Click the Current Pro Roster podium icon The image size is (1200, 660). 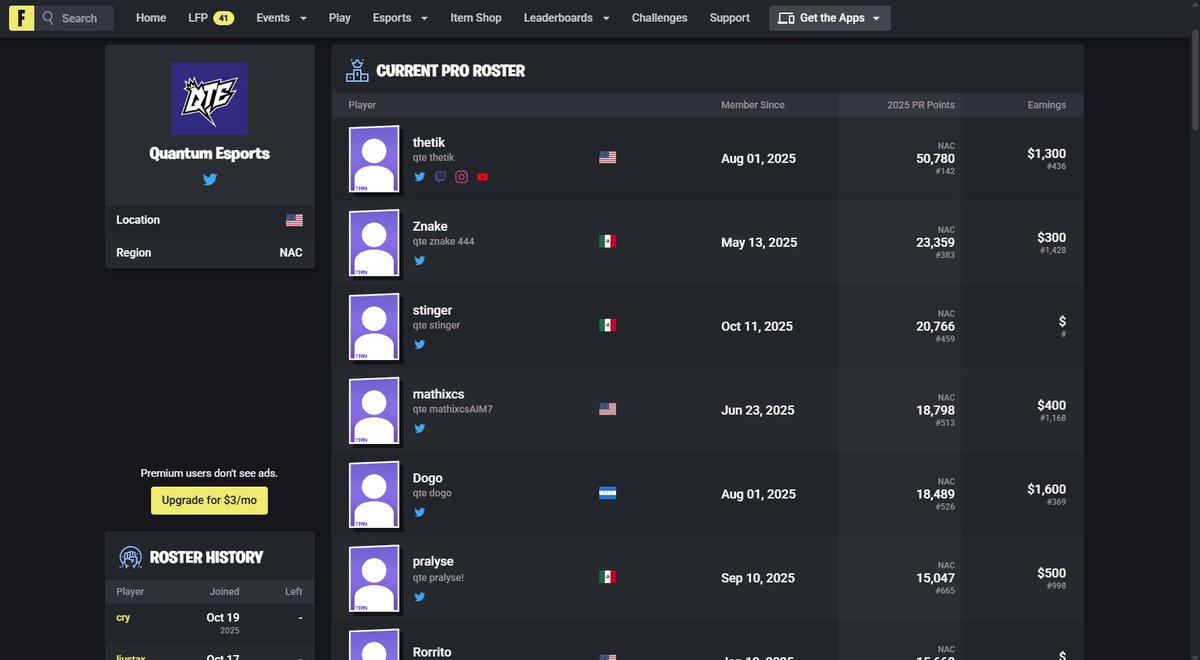(x=357, y=71)
